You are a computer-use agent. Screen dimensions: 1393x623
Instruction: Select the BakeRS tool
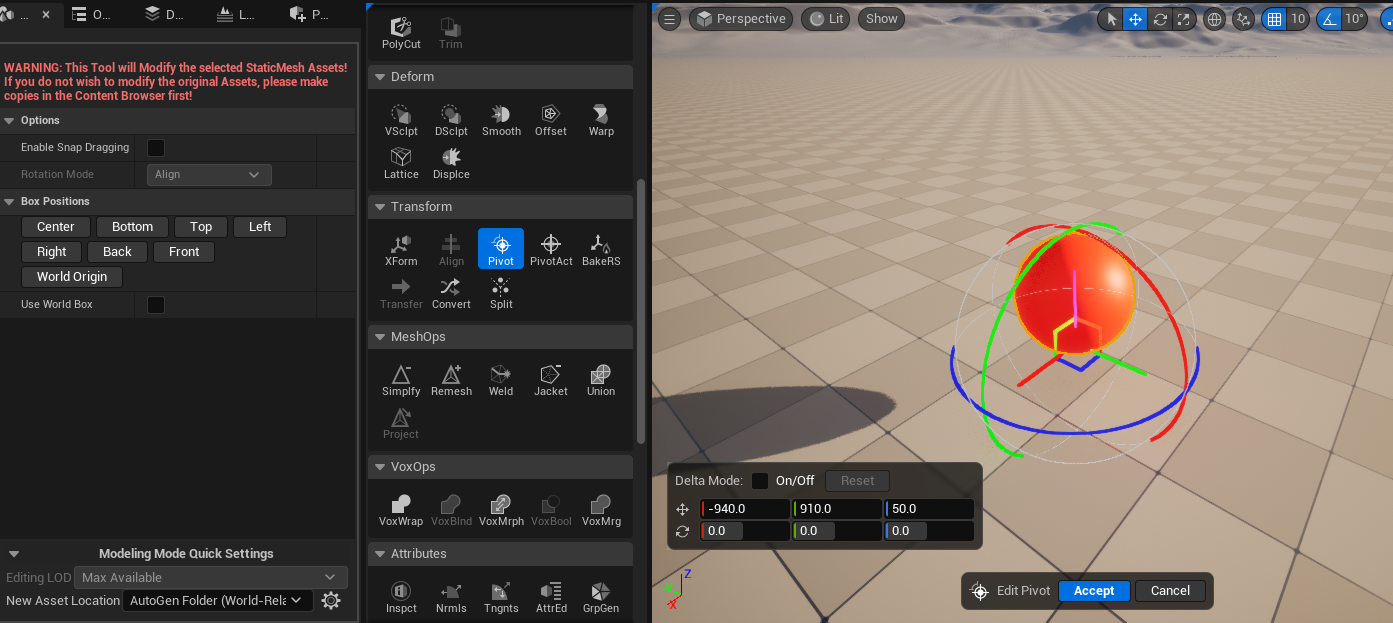point(601,250)
